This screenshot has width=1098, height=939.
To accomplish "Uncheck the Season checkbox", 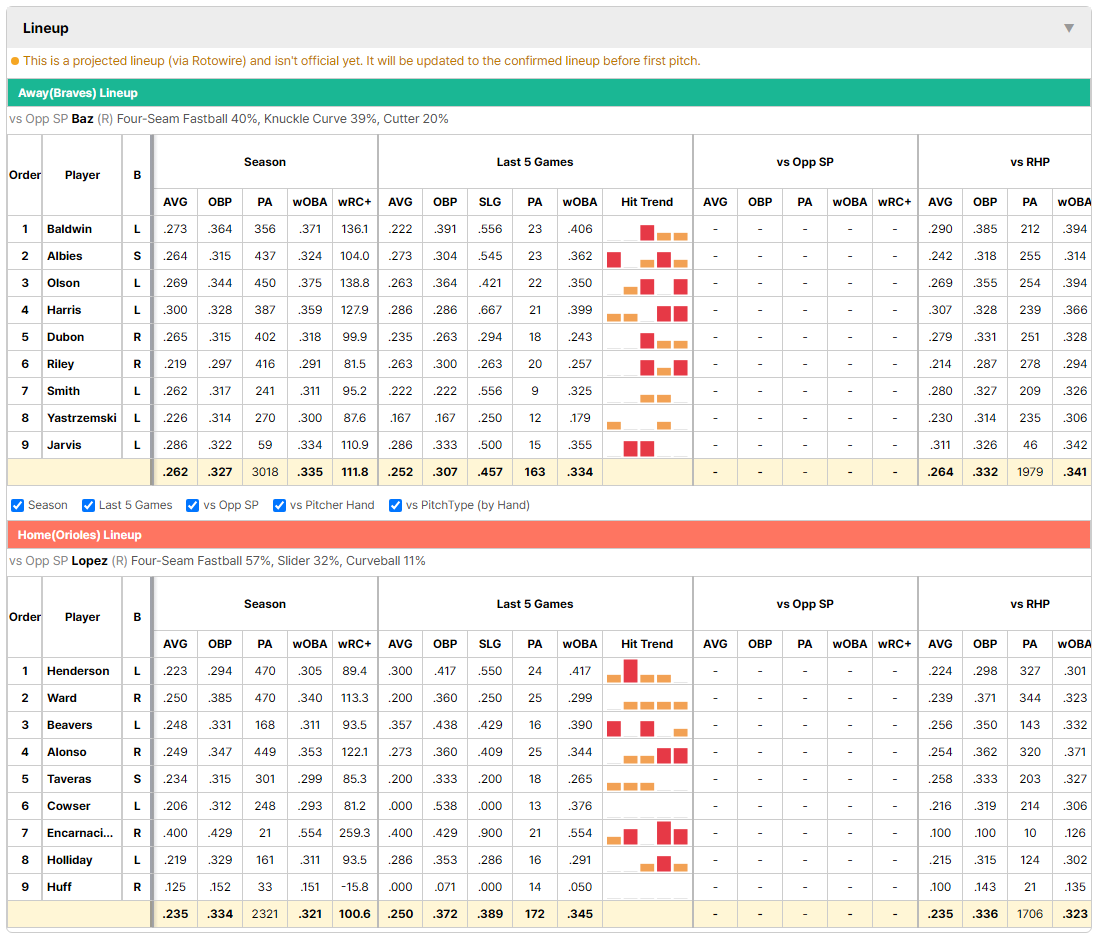I will tap(18, 505).
